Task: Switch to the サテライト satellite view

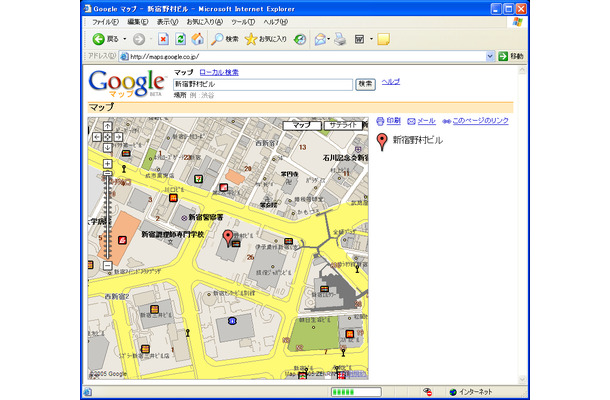Action: [342, 125]
